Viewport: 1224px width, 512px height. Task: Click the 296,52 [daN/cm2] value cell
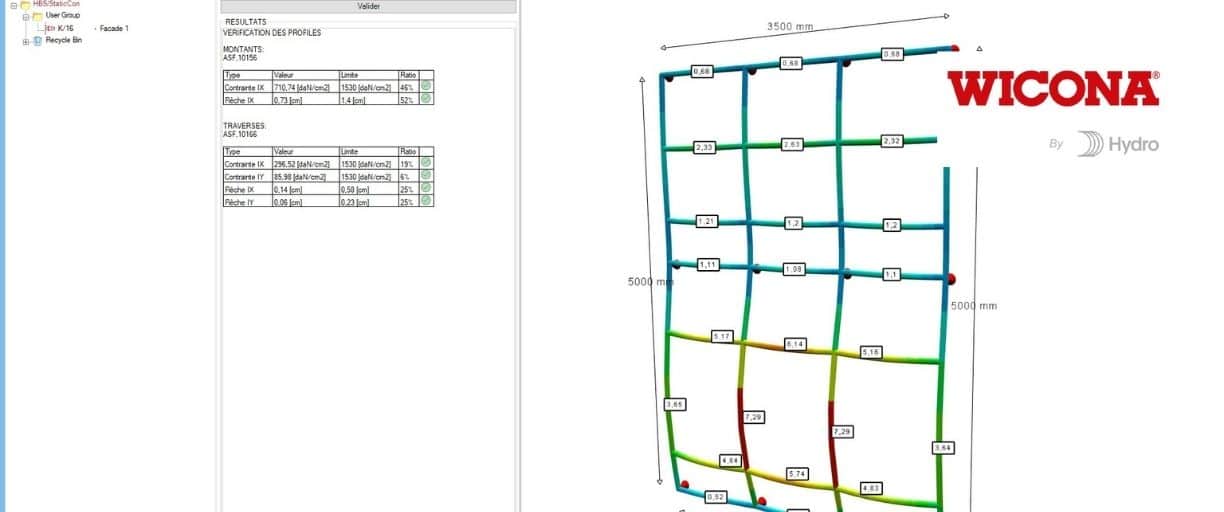[x=305, y=163]
